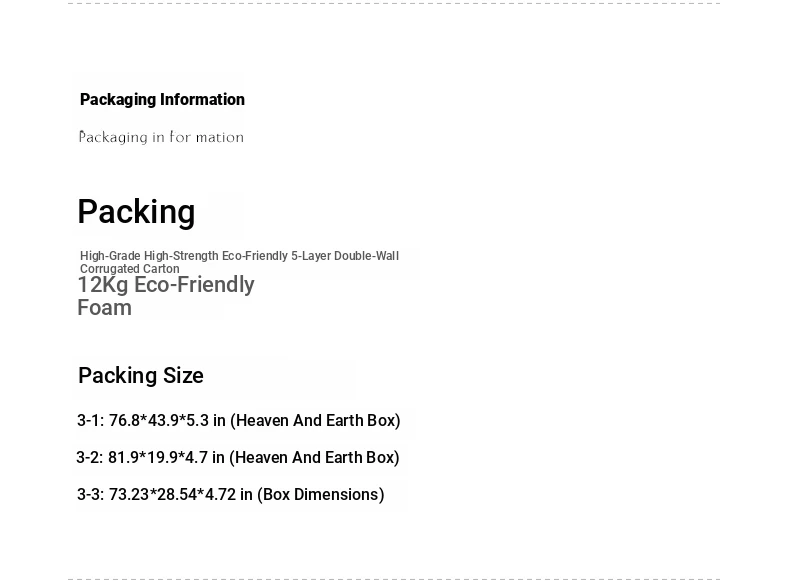This screenshot has width=790, height=585.
Task: Click the word Foam
Action: pos(104,307)
